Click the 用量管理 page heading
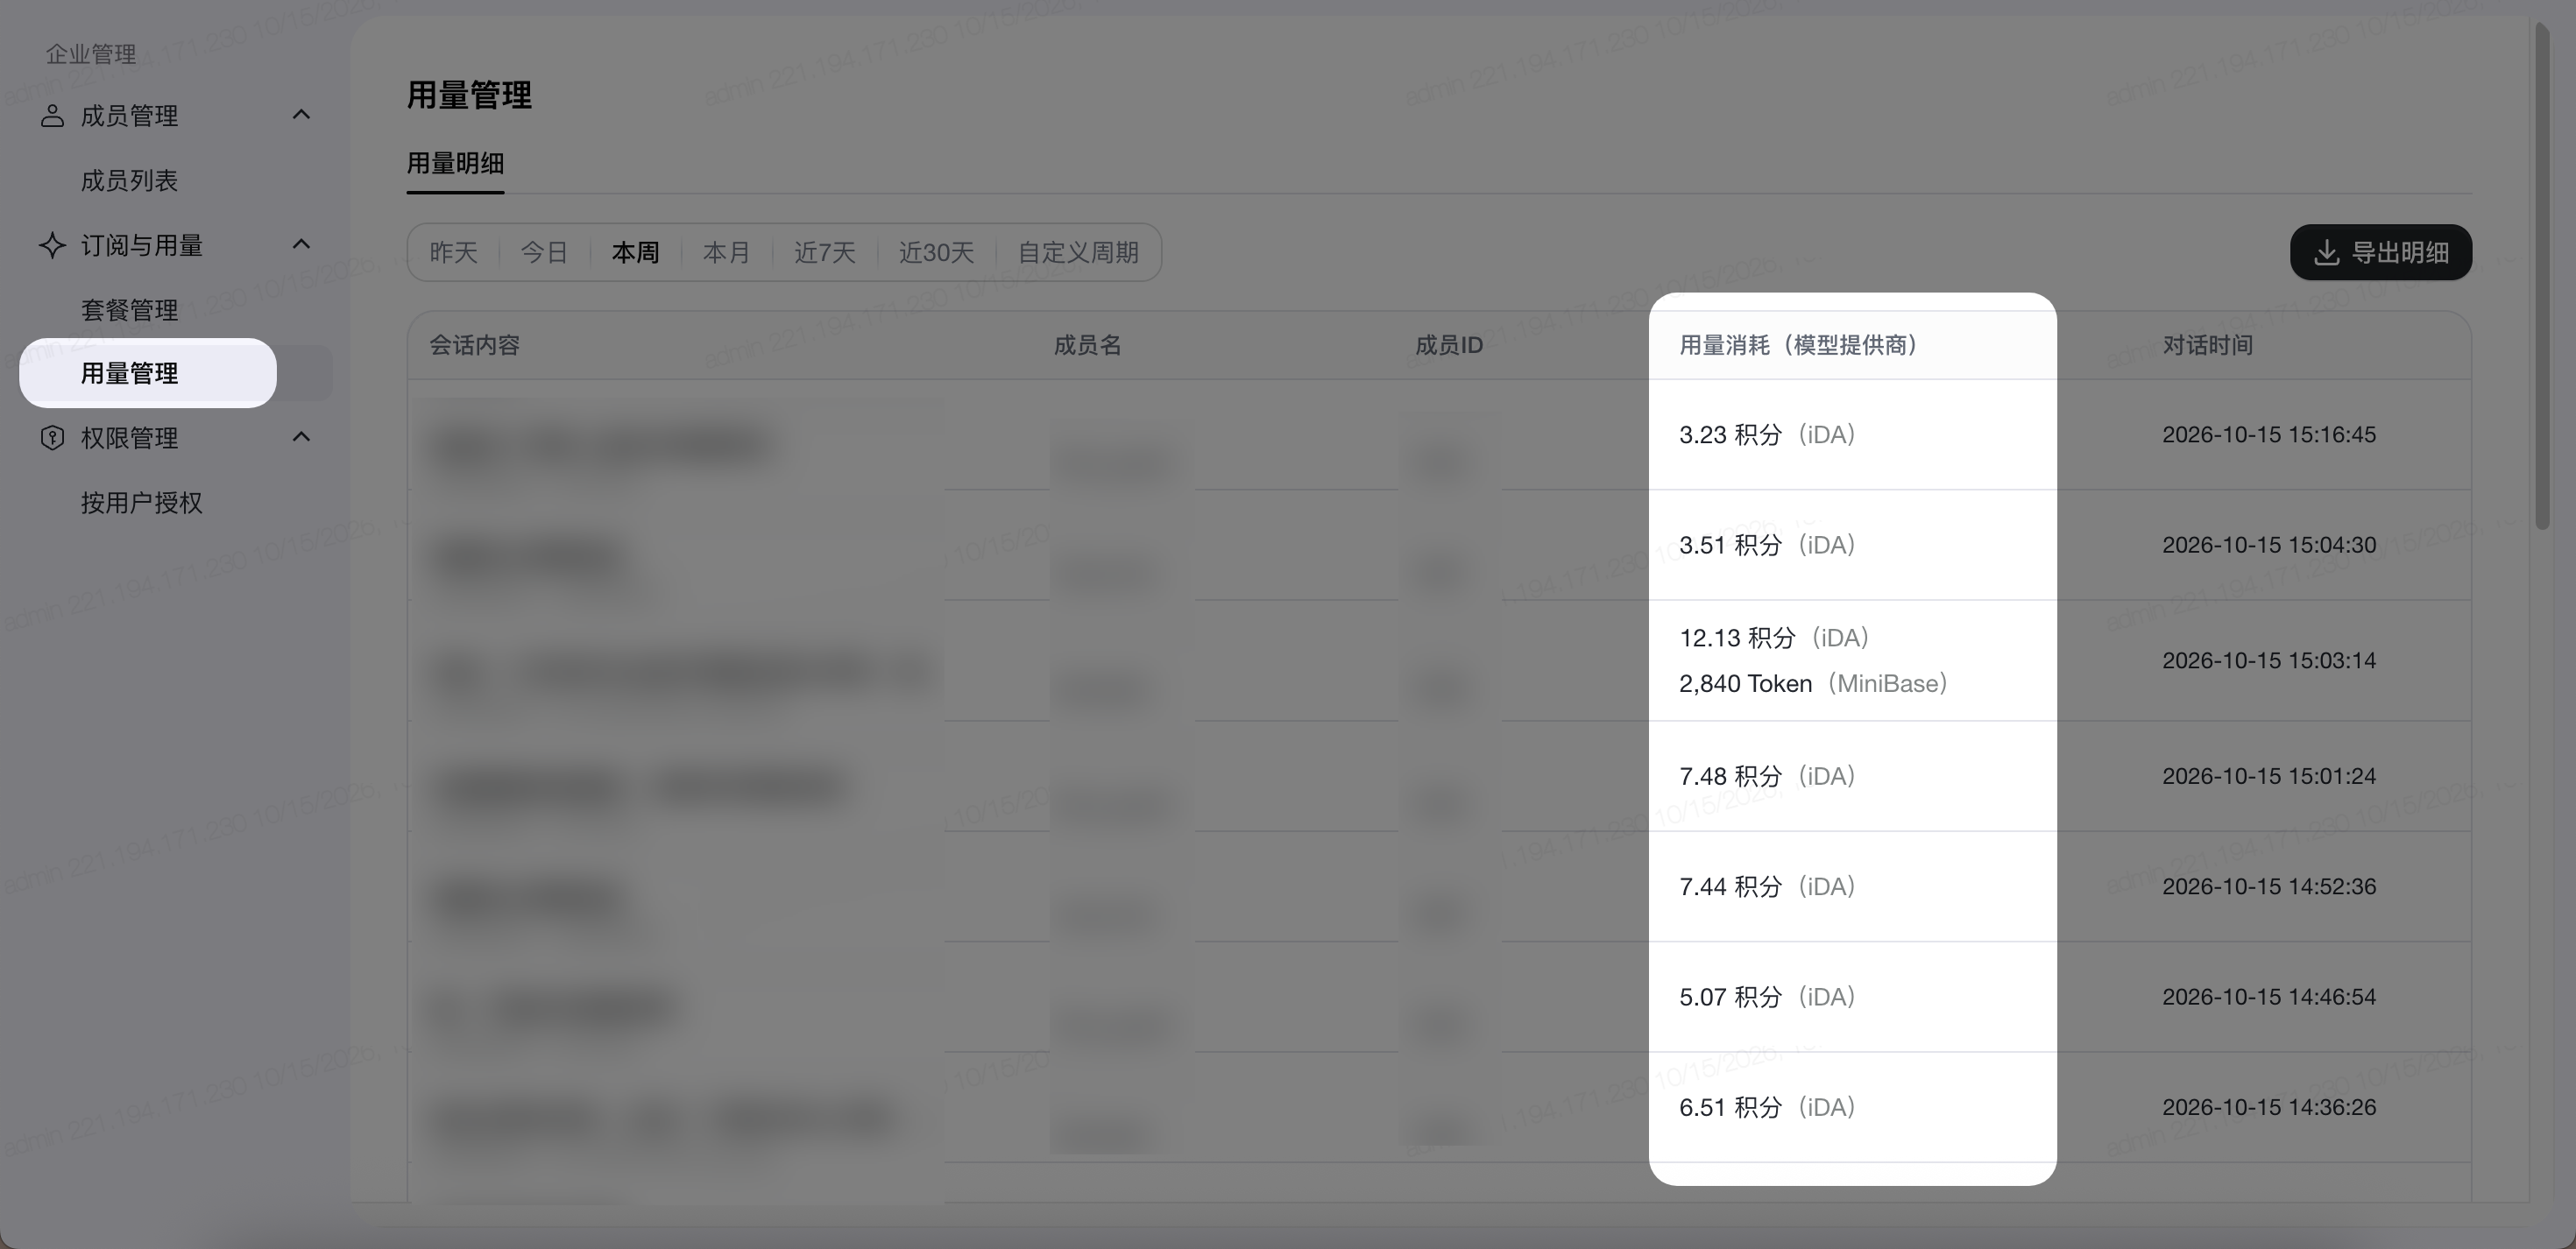Viewport: 2576px width, 1249px height. pos(469,96)
